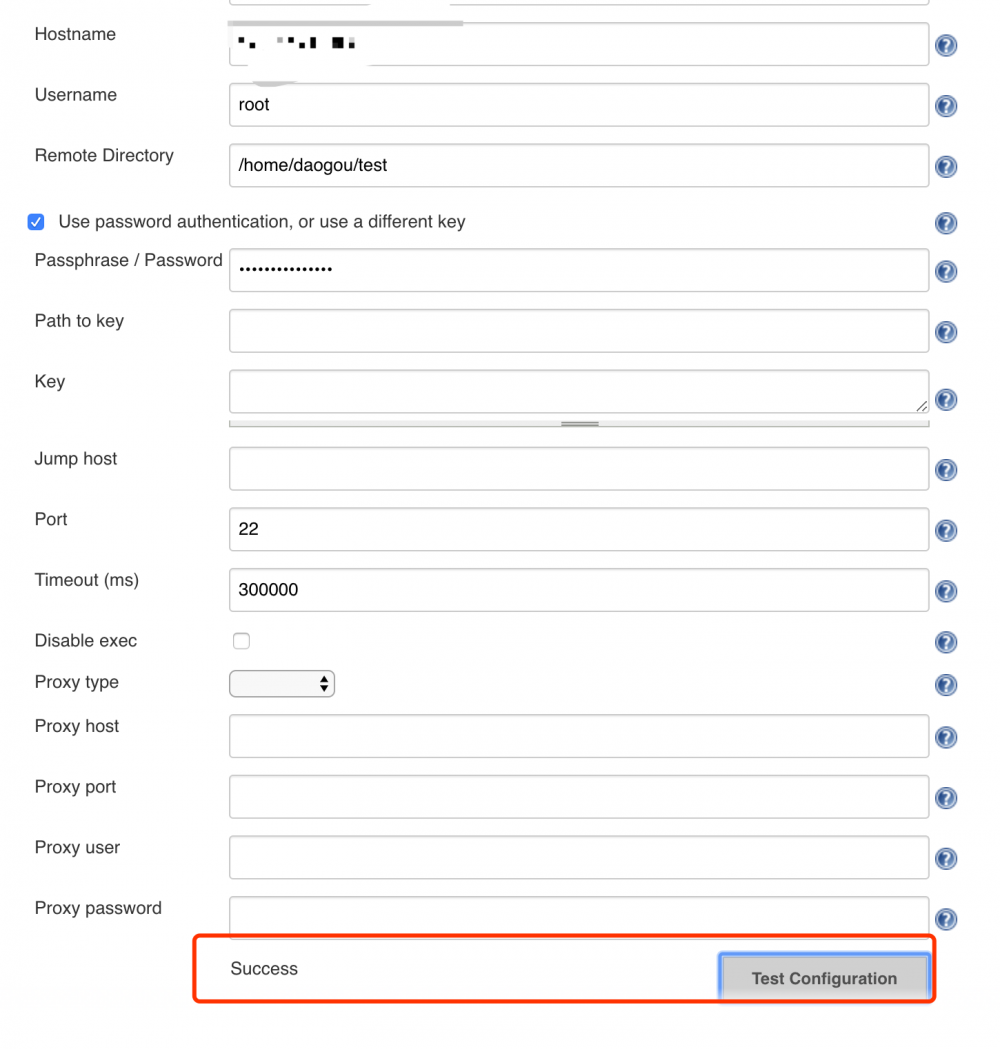Screen dimensions: 1000x1049
Task: Open help for Path to key
Action: coord(945,331)
